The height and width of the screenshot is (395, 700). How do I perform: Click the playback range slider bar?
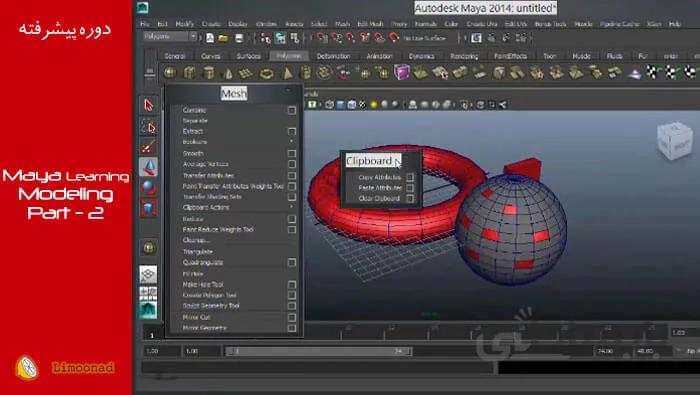pos(318,351)
